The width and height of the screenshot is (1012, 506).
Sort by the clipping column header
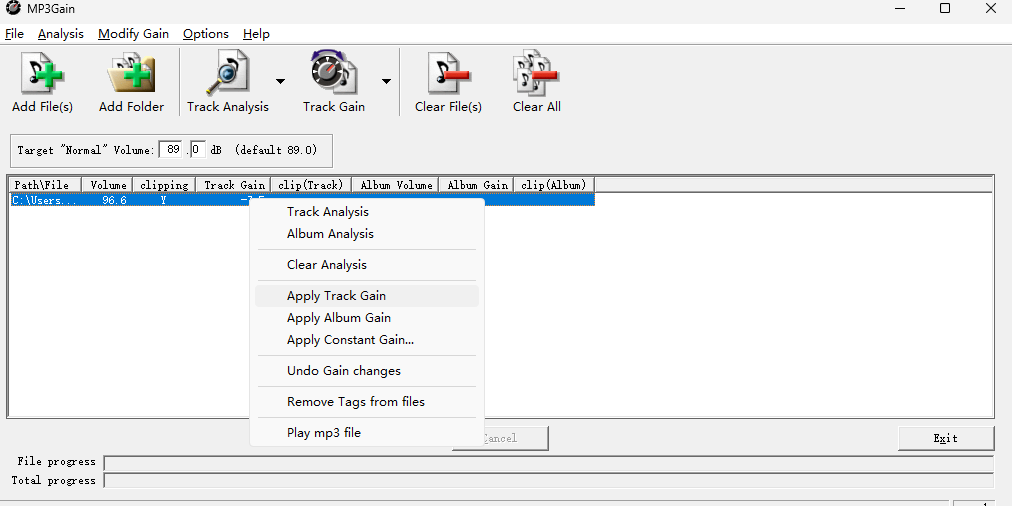pyautogui.click(x=165, y=185)
